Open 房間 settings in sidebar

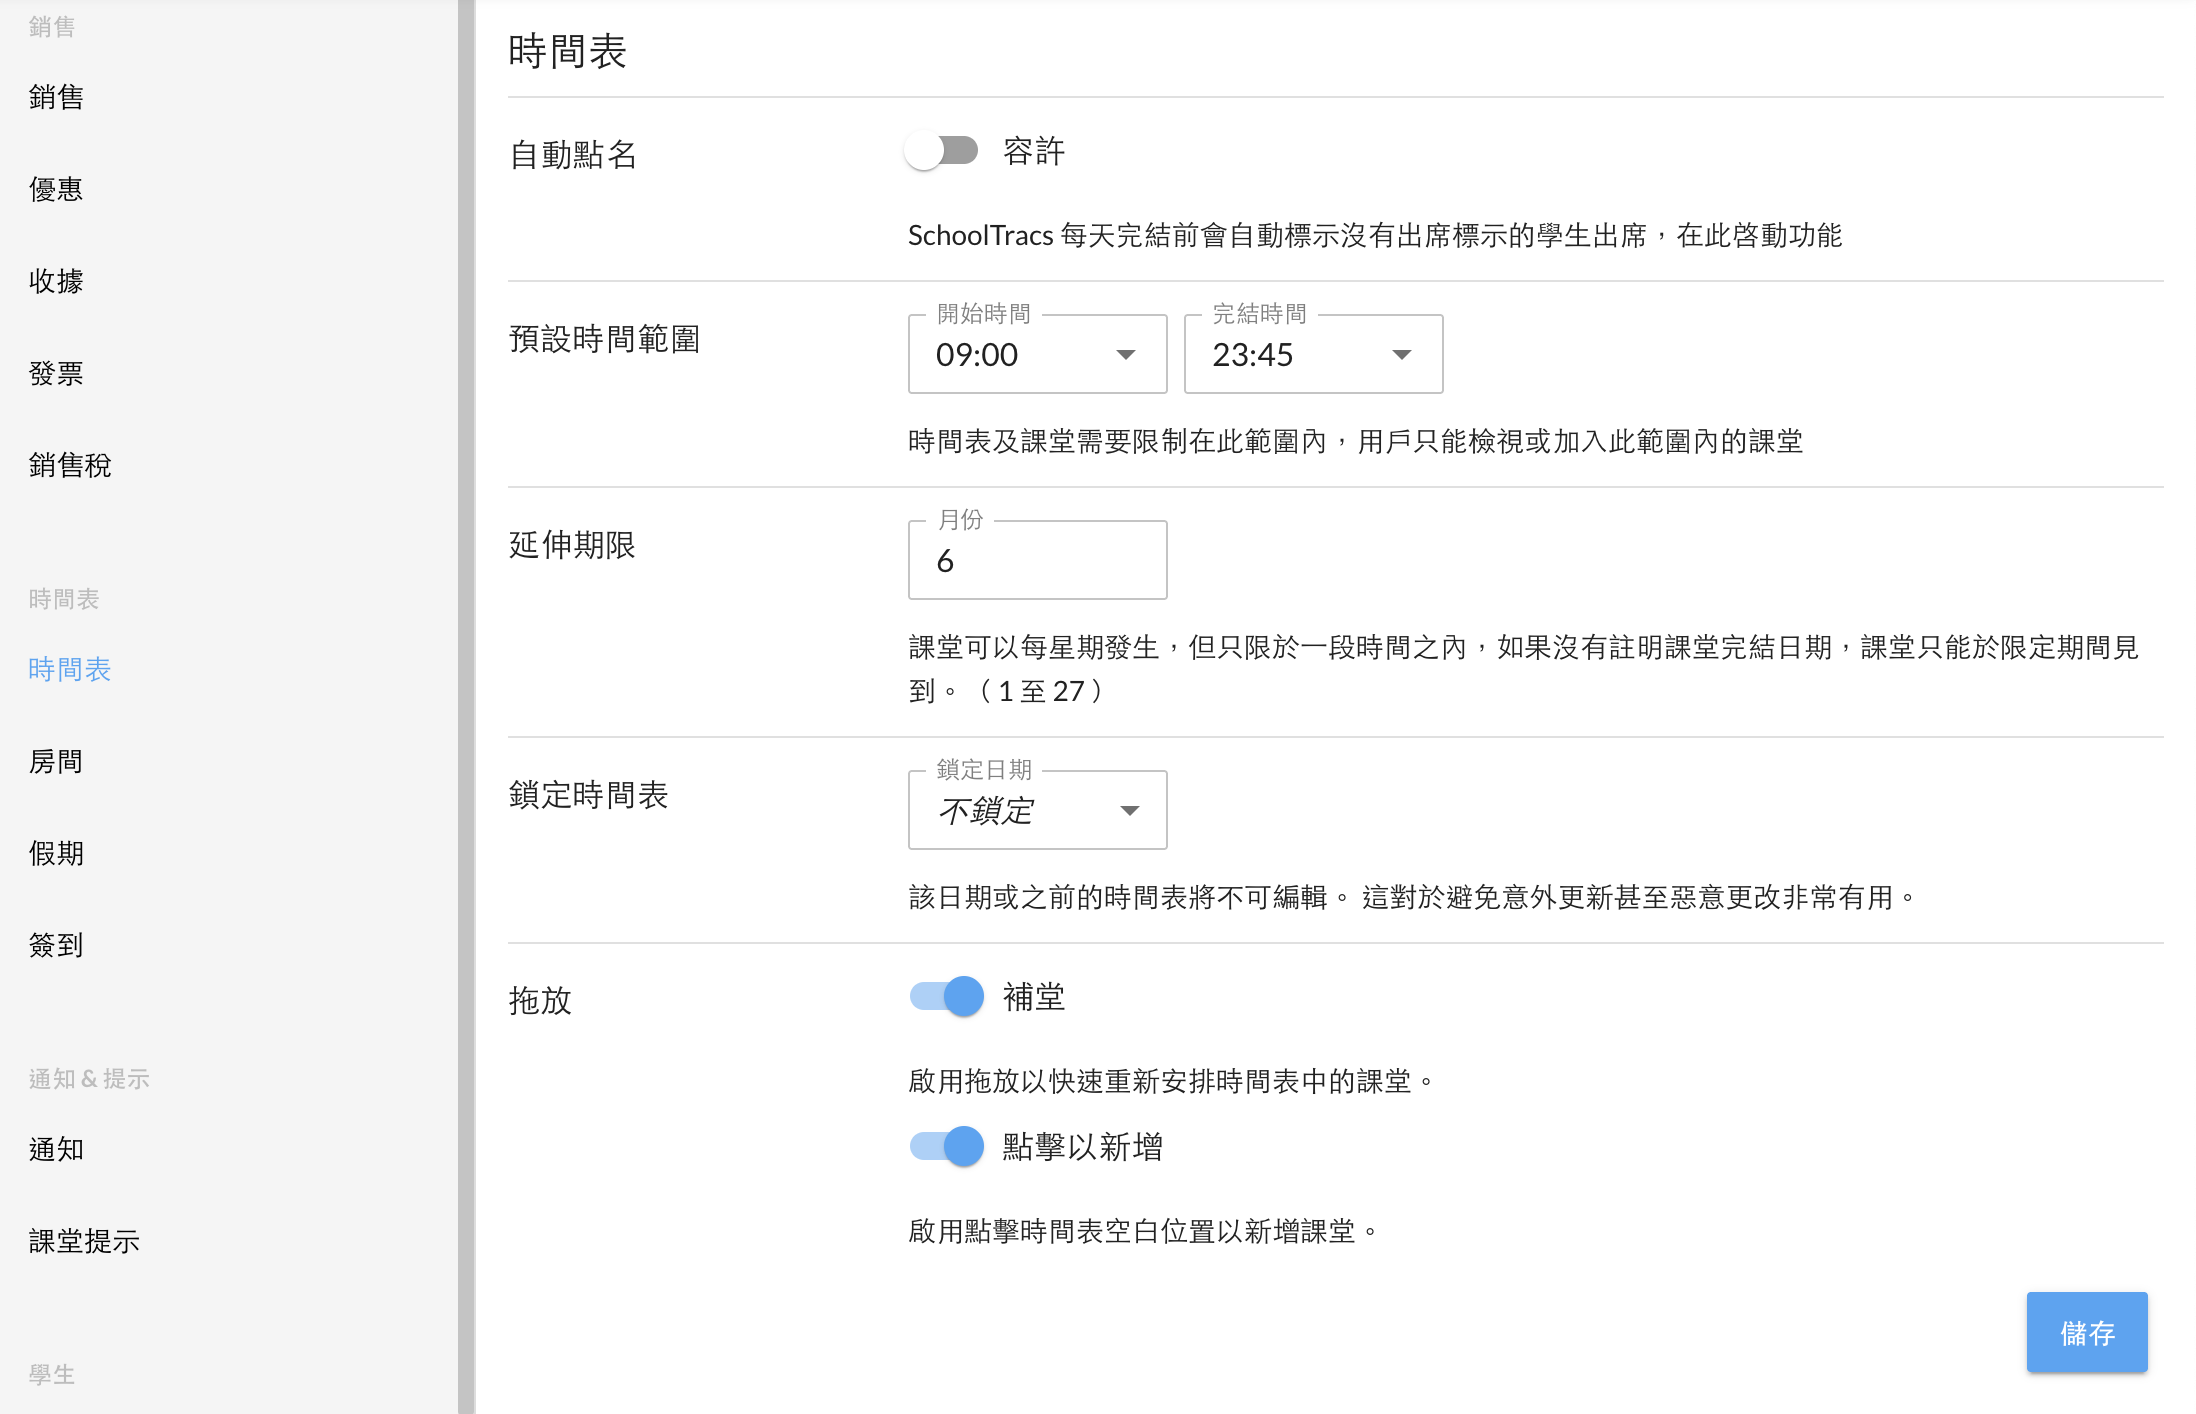click(x=56, y=761)
